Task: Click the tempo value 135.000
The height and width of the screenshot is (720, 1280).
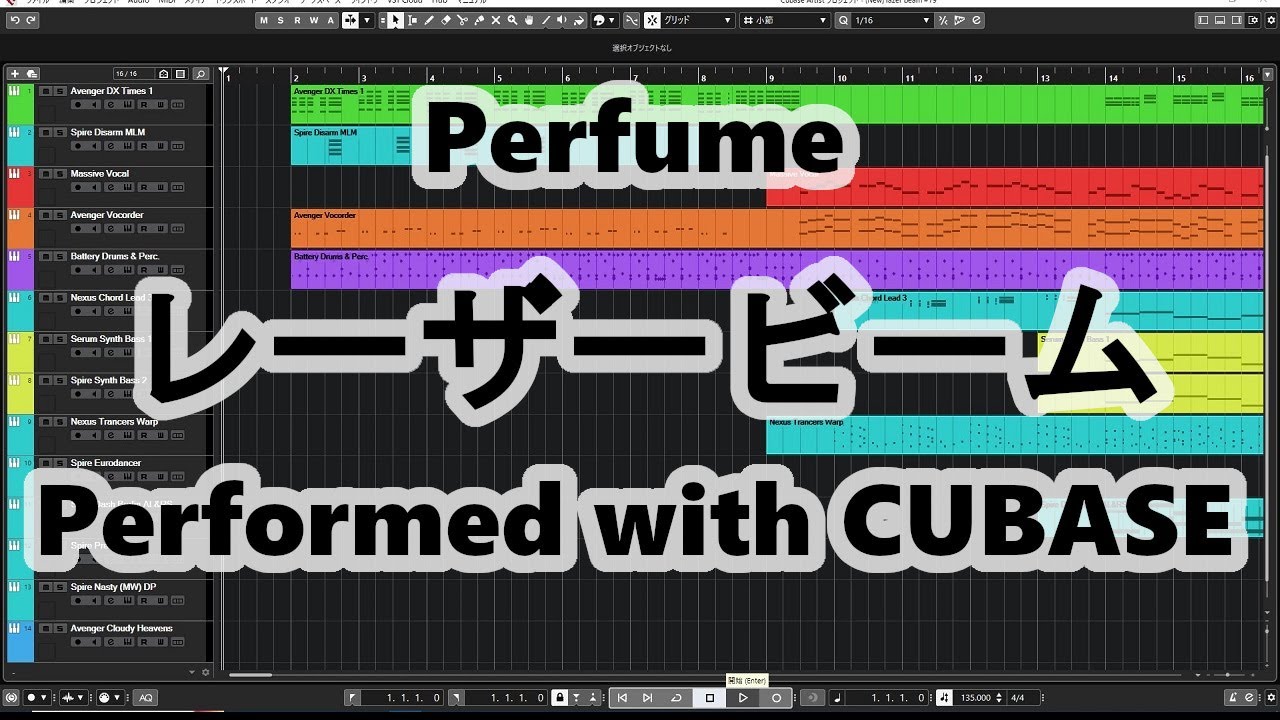Action: pyautogui.click(x=976, y=698)
